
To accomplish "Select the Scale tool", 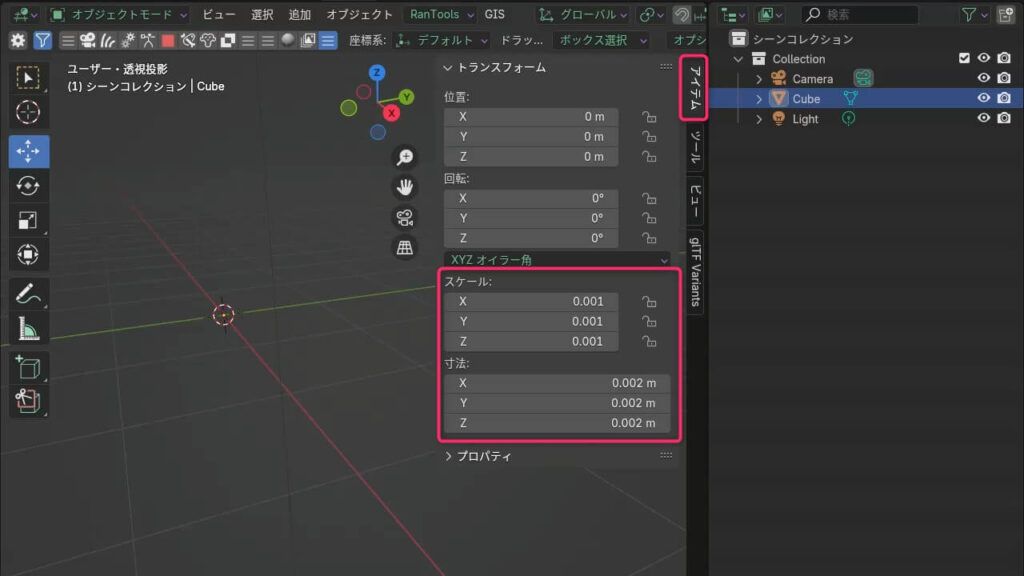I will click(28, 220).
